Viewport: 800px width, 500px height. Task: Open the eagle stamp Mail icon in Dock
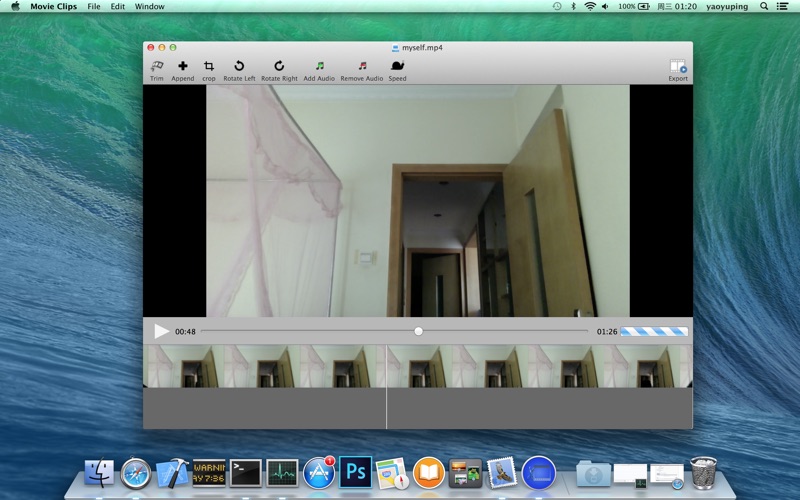coord(502,473)
